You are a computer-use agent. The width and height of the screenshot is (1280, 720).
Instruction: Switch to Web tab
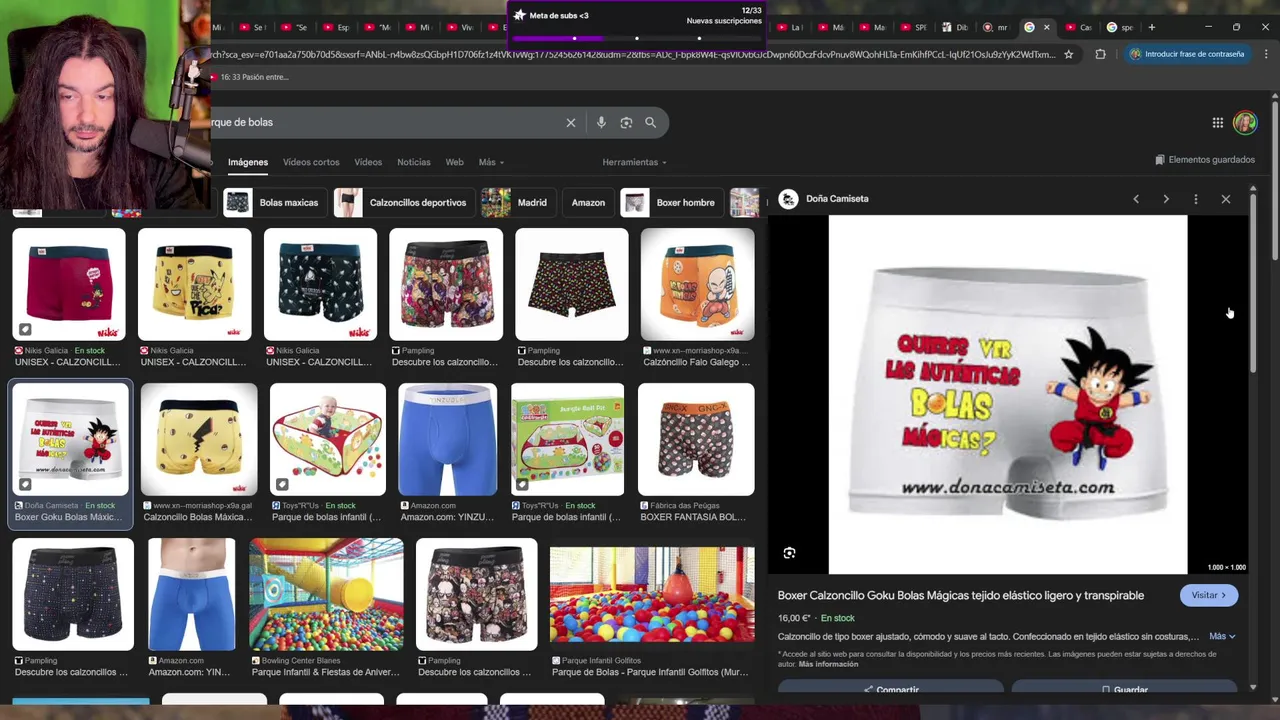point(455,162)
